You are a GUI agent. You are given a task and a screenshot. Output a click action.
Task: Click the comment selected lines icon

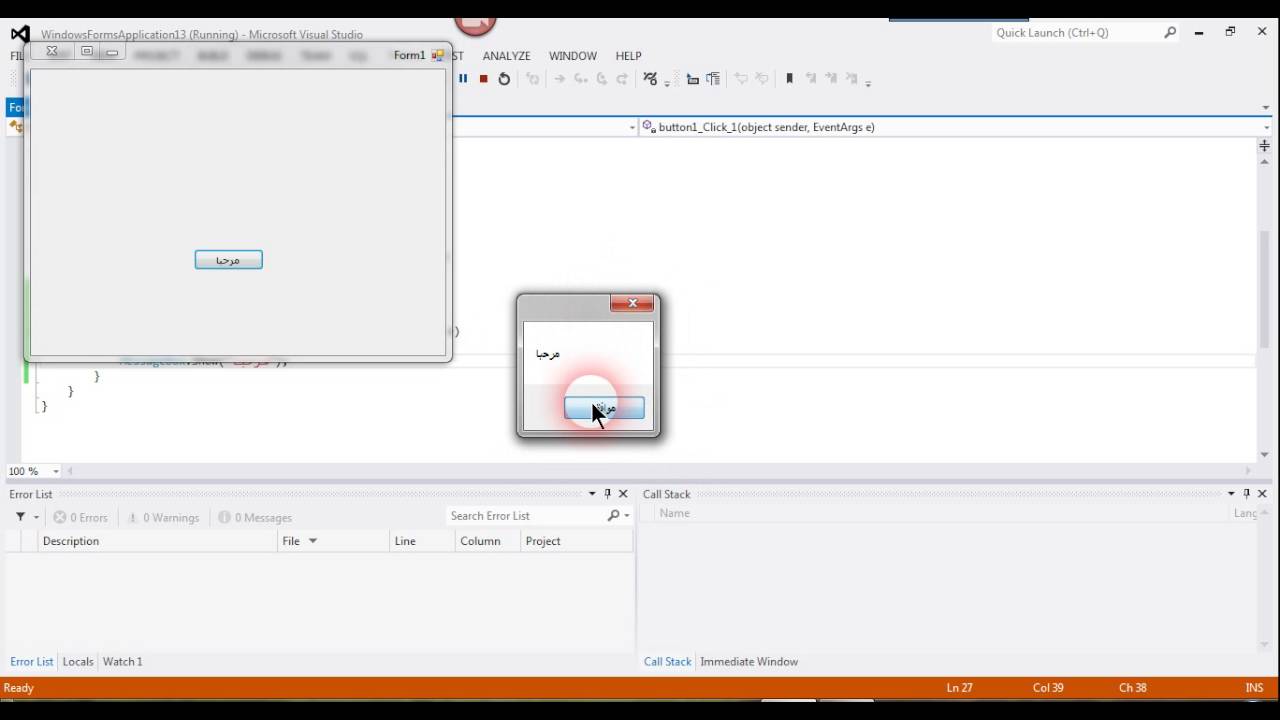[x=741, y=79]
